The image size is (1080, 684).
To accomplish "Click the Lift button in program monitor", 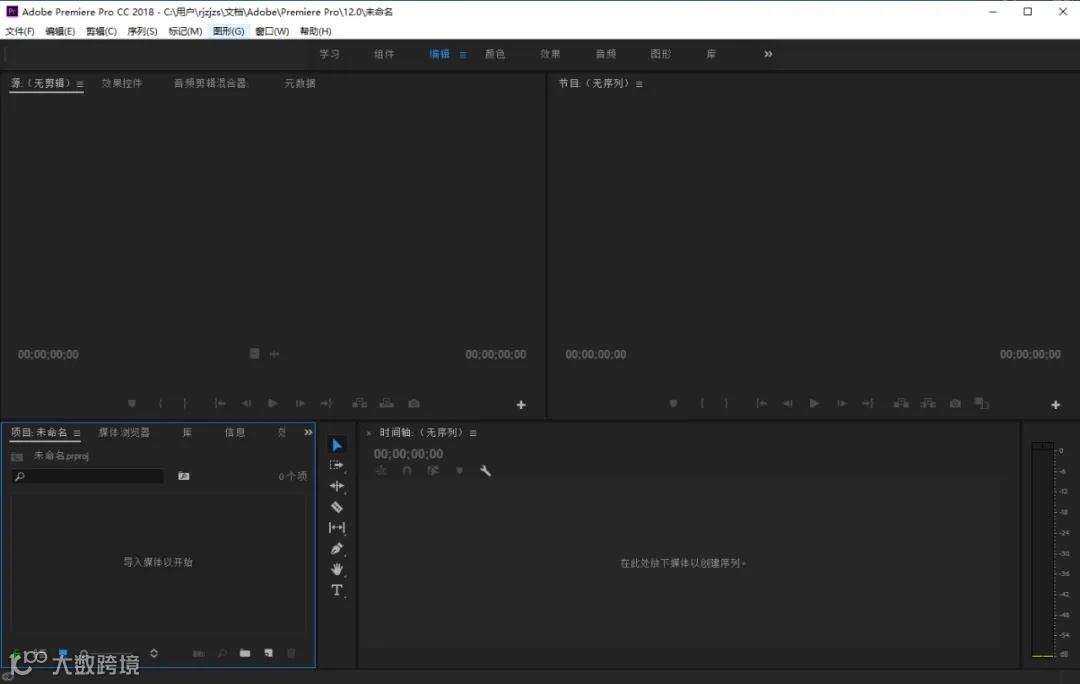I will 901,404.
